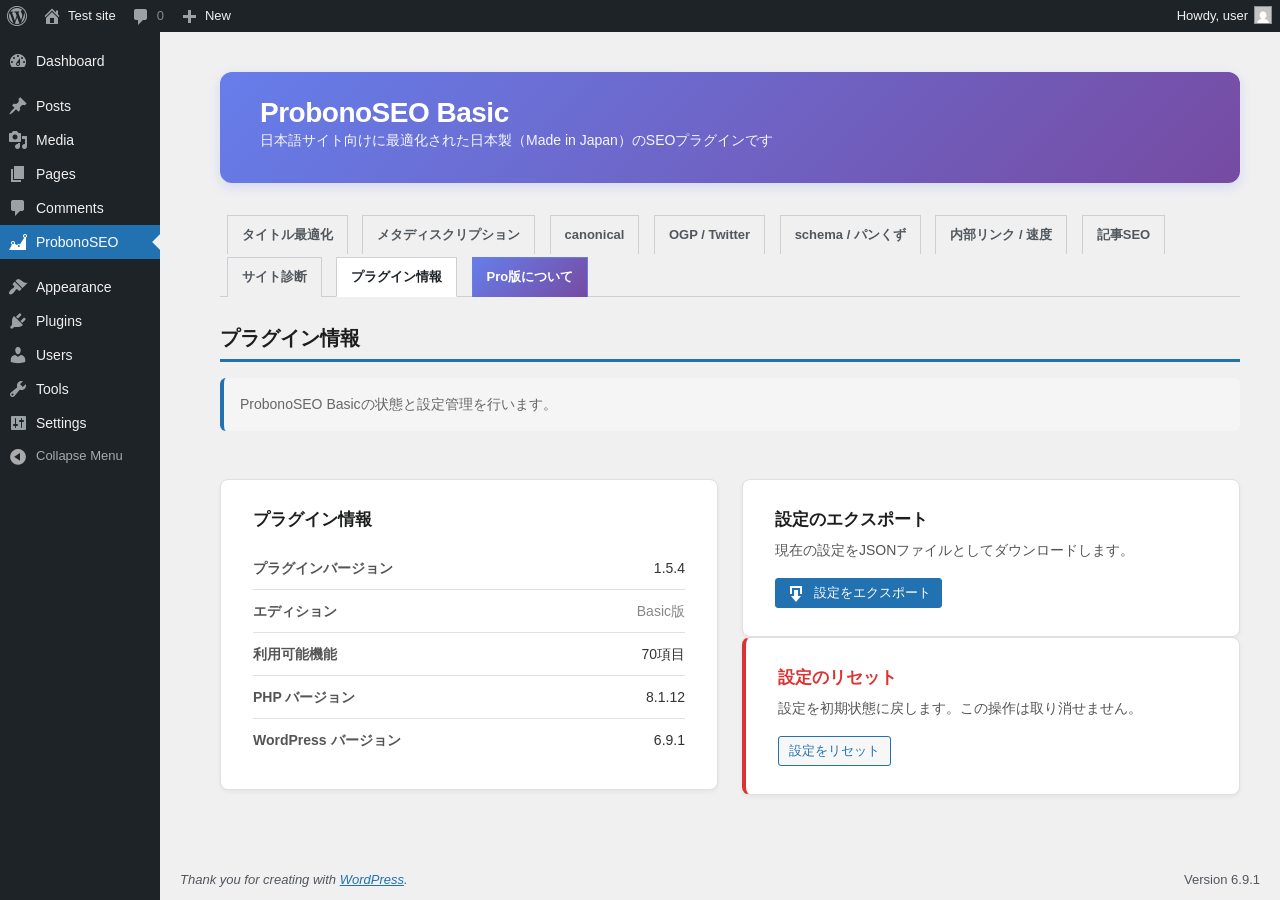This screenshot has height=900, width=1280.
Task: Open the Howdy, user account menu
Action: [x=1211, y=16]
